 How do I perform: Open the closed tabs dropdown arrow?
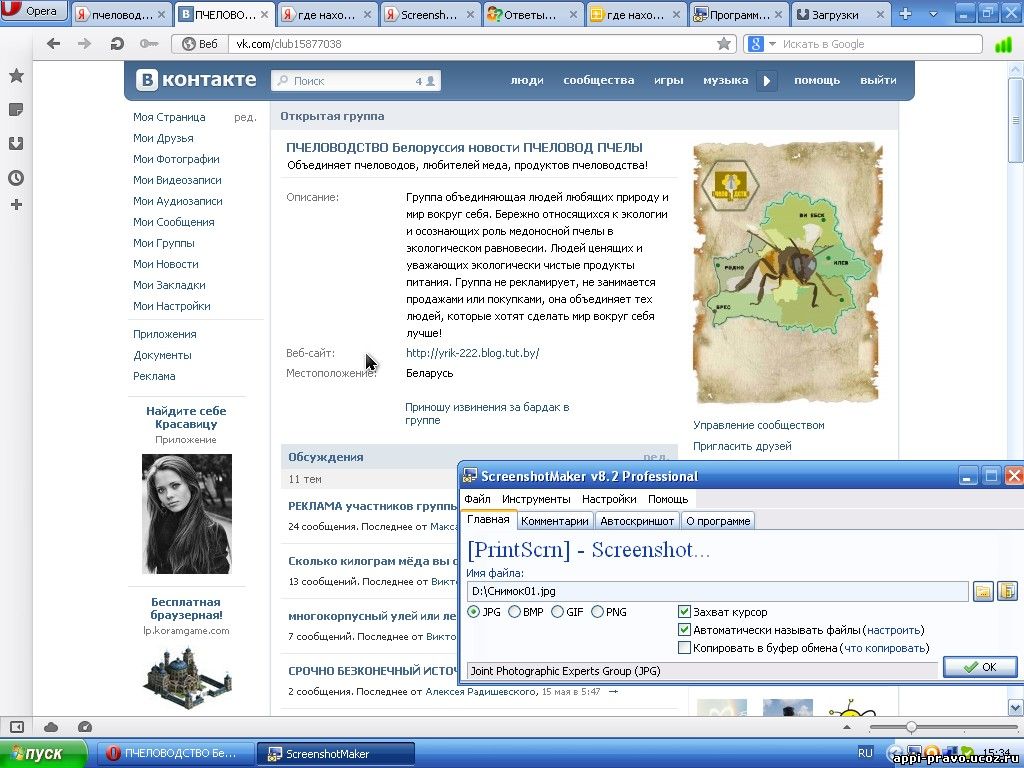pos(933,14)
